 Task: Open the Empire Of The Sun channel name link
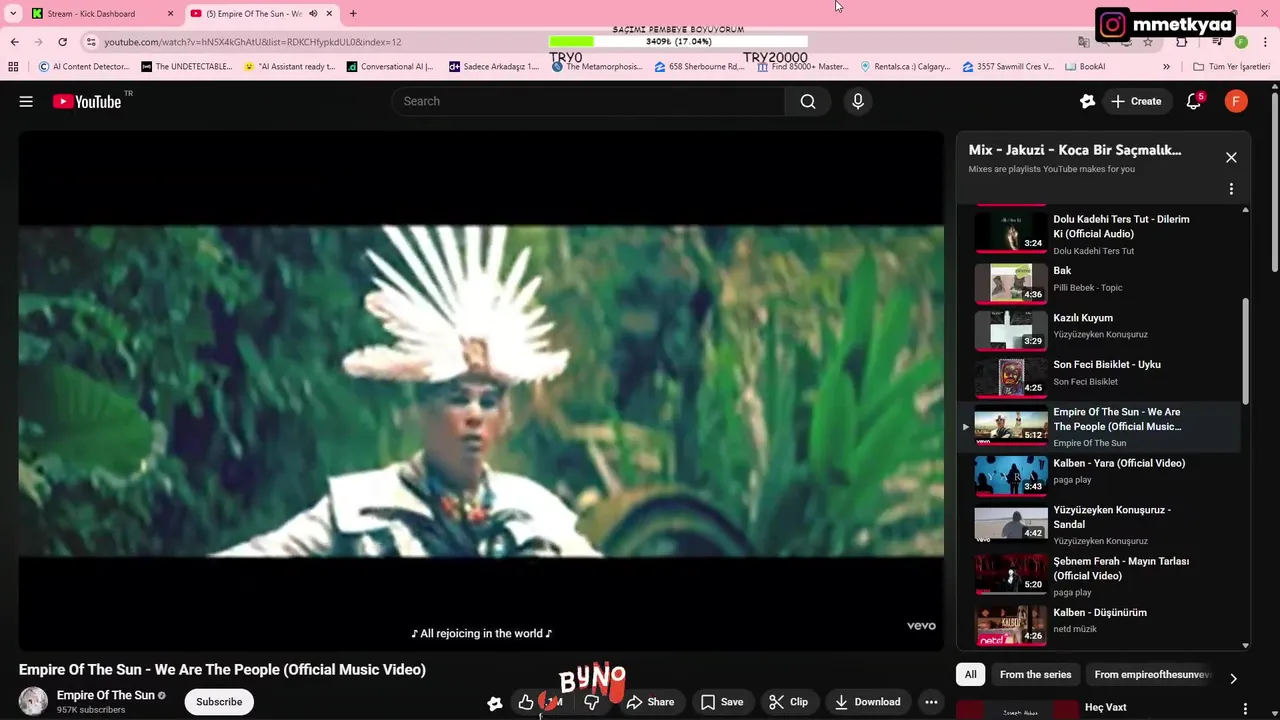(x=105, y=695)
